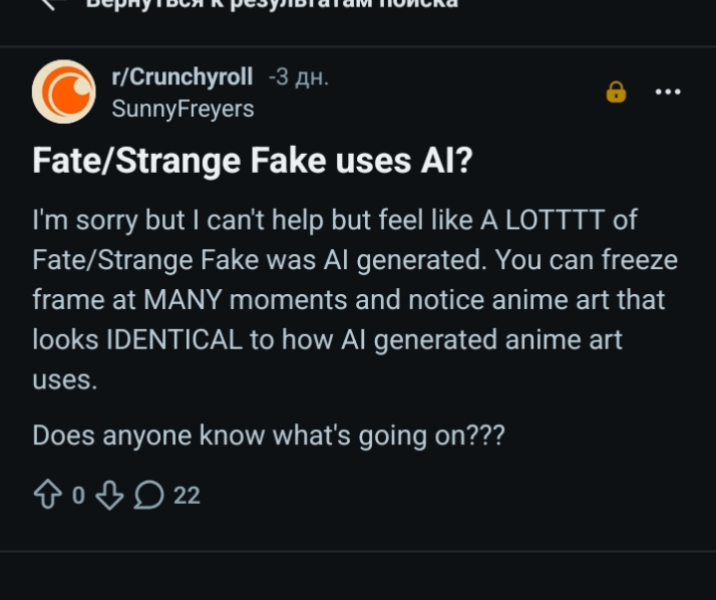Click the "Fate/Strange Fake uses AI?" title

pos(251,162)
